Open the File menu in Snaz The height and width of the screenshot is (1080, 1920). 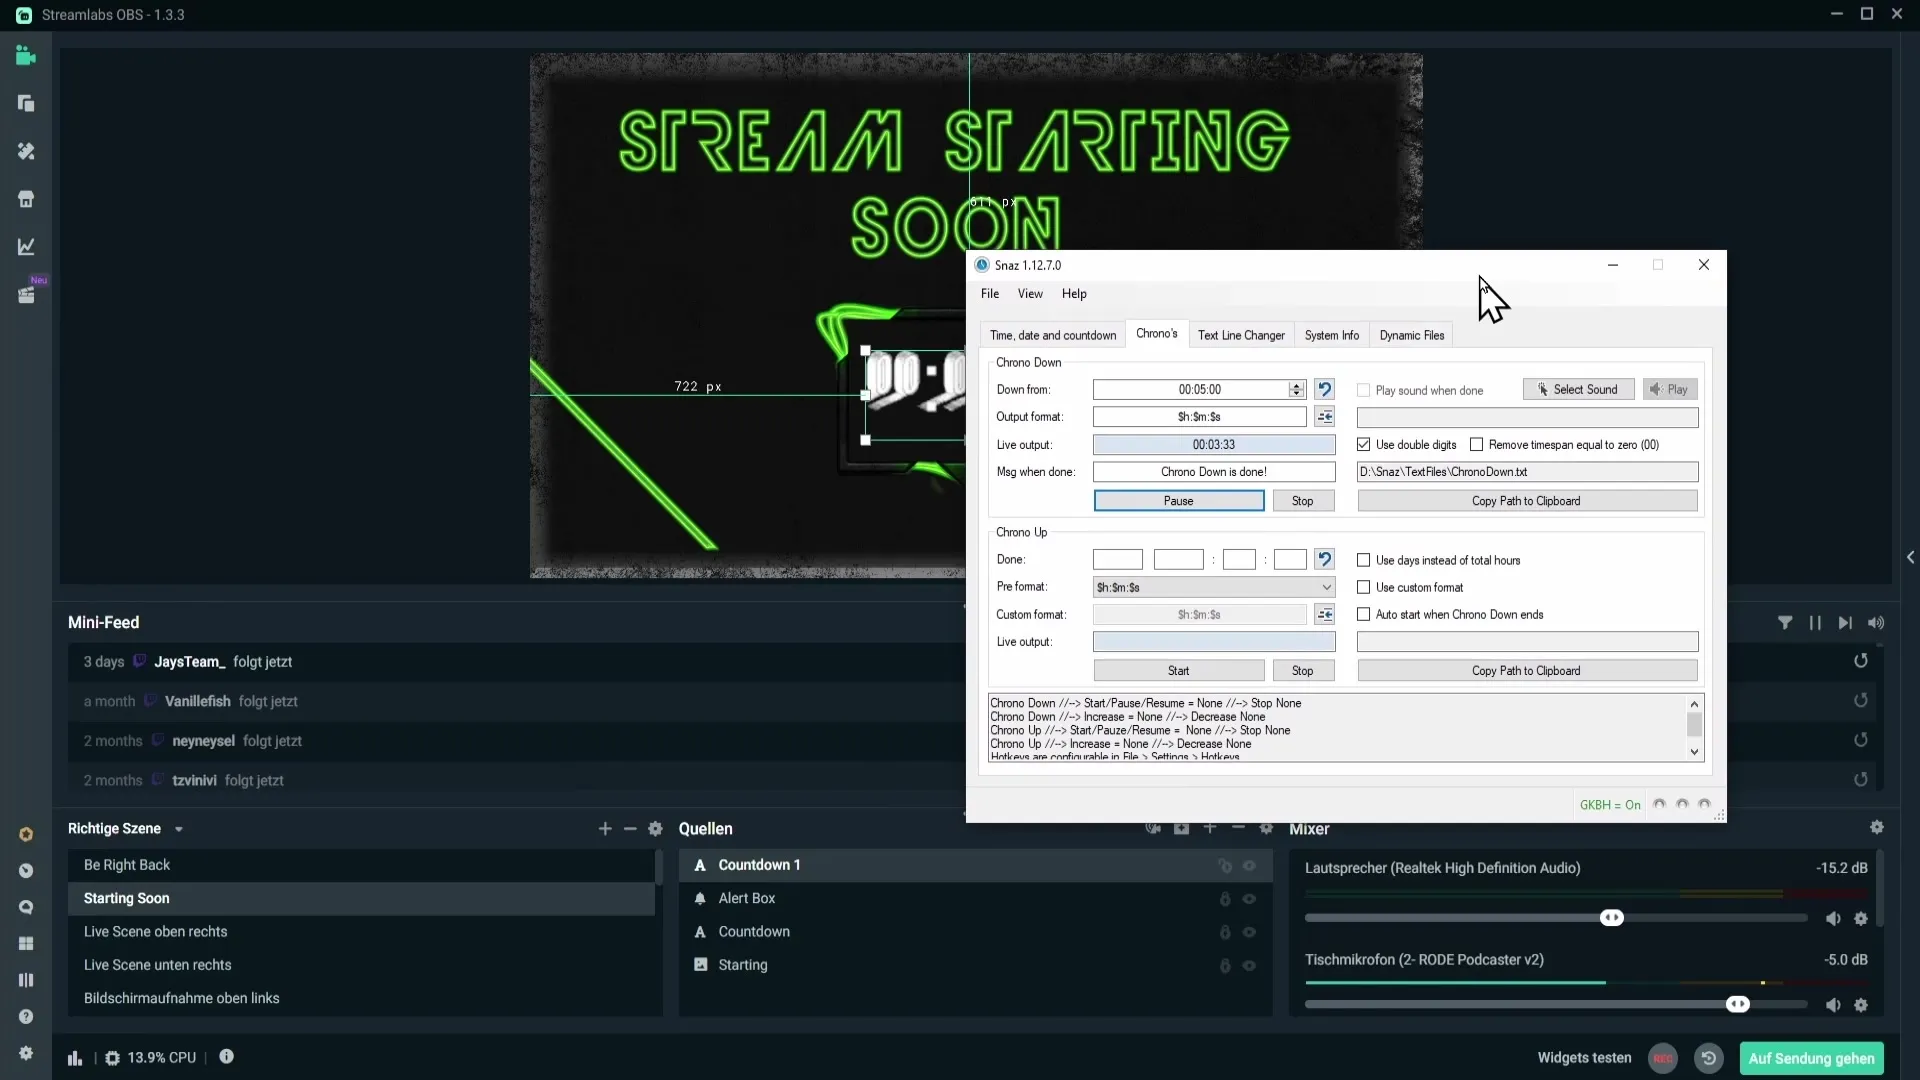tap(990, 294)
